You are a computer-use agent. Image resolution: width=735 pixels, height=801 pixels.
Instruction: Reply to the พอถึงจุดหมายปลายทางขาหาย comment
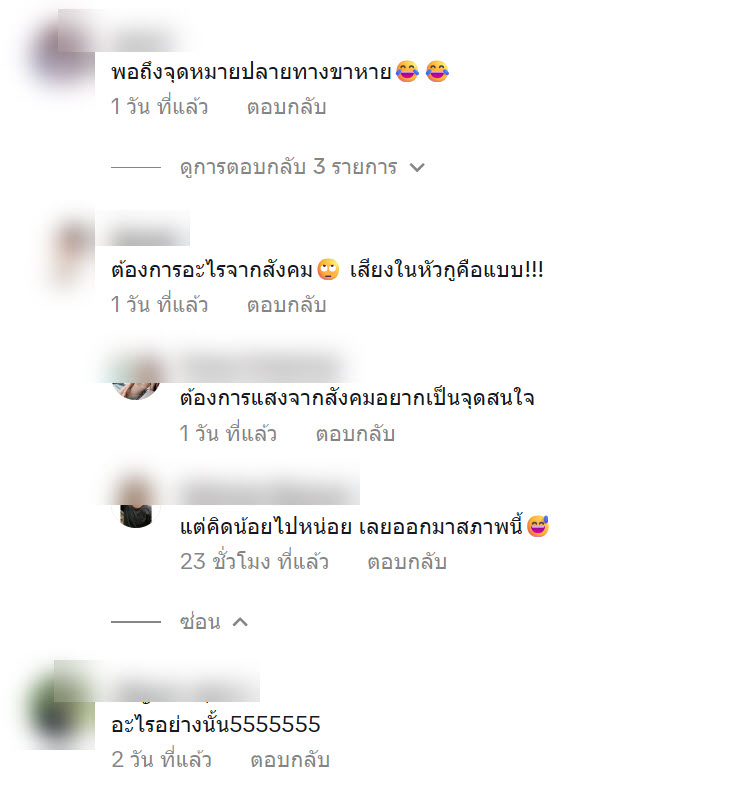[x=287, y=107]
